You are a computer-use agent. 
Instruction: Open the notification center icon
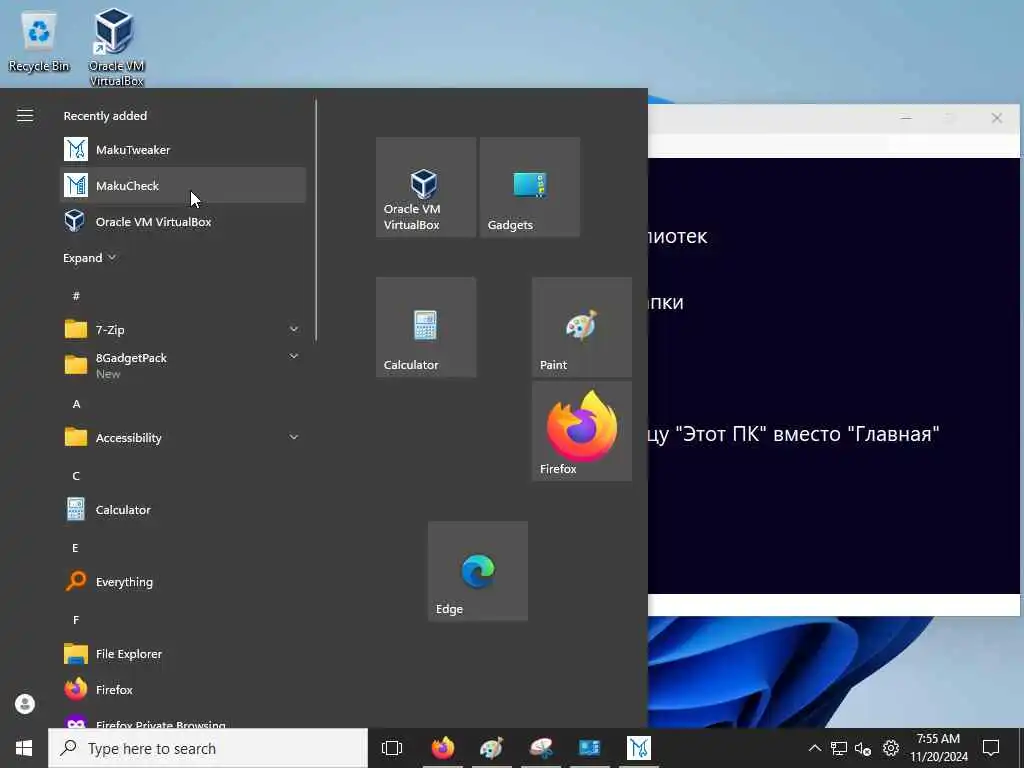[991, 748]
